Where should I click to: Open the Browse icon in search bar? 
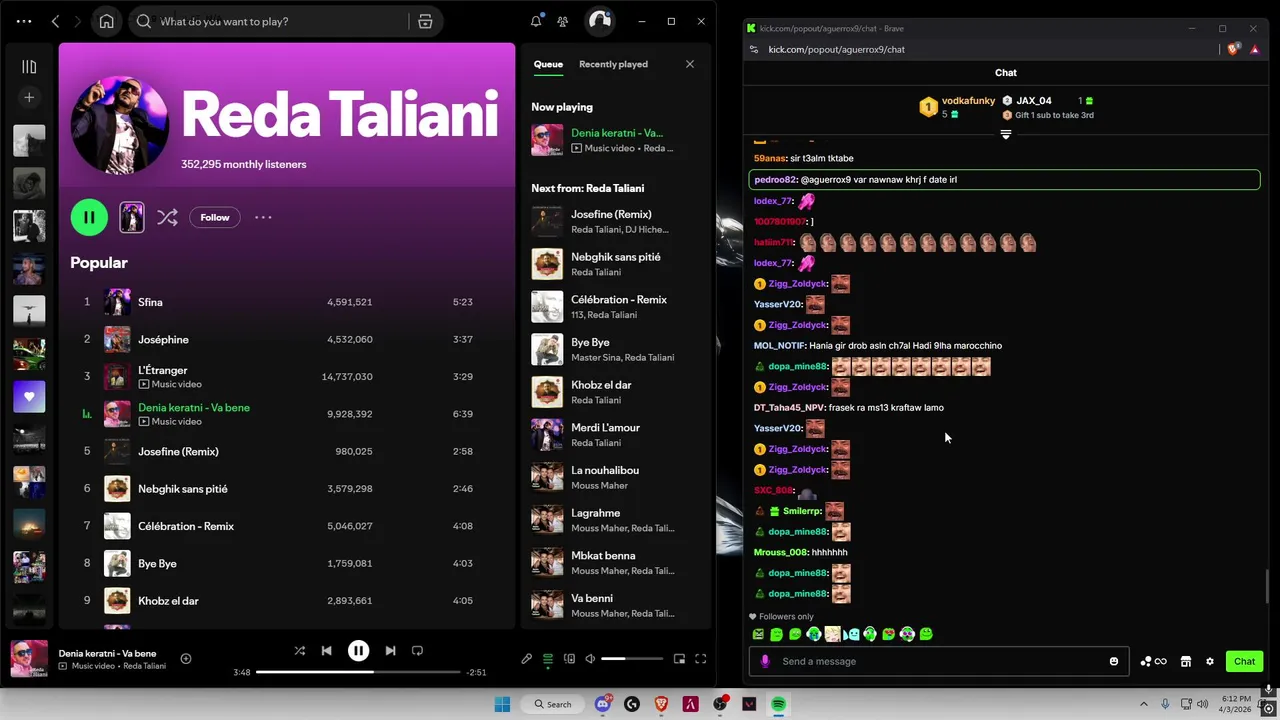click(425, 21)
